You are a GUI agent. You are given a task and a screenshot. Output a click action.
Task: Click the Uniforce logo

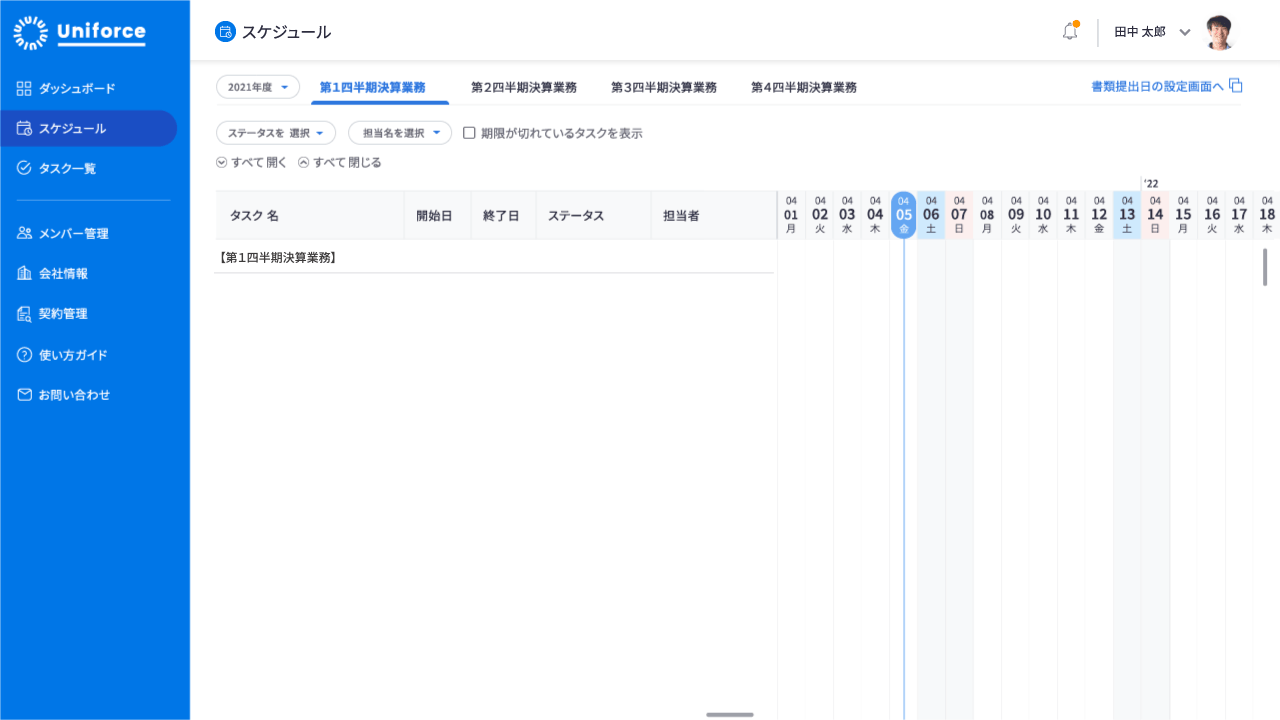[80, 33]
